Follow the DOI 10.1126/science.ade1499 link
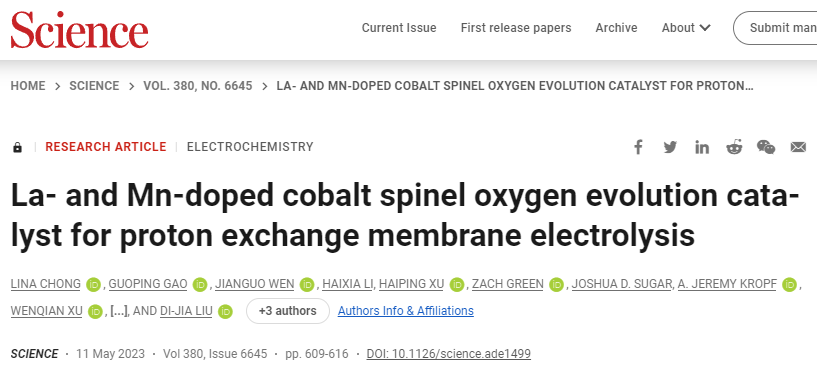This screenshot has width=817, height=366. [x=449, y=354]
